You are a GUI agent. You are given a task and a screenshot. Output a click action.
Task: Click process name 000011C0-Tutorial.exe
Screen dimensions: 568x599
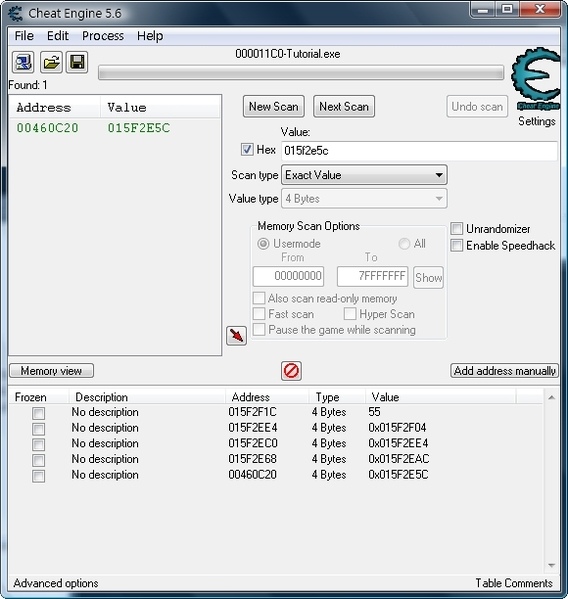pyautogui.click(x=288, y=54)
